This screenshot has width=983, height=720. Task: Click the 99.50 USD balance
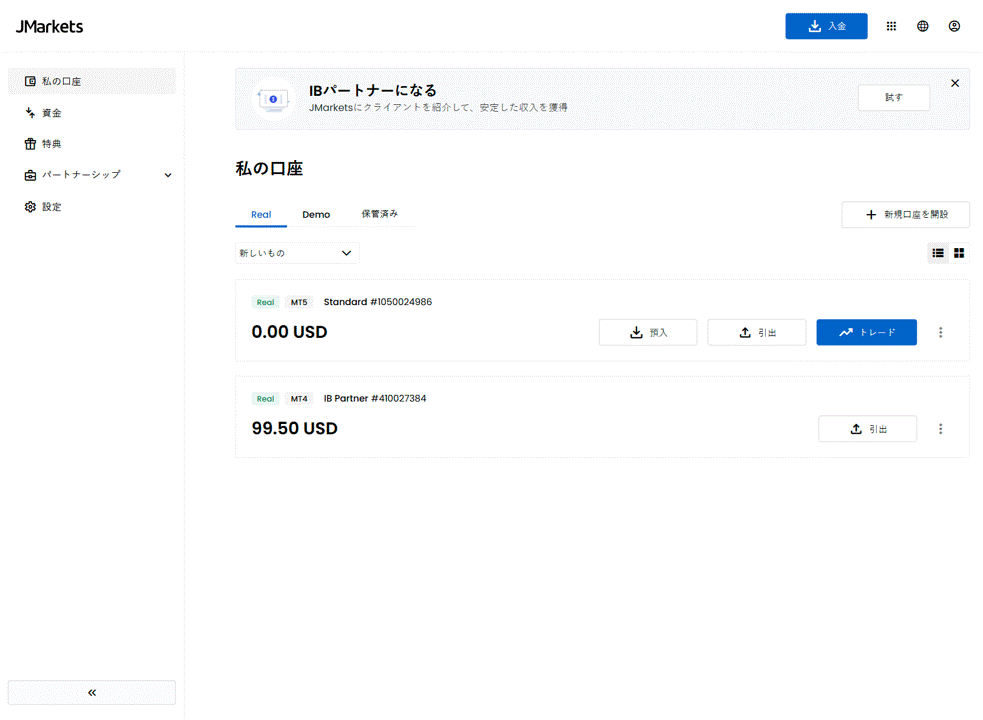(295, 428)
